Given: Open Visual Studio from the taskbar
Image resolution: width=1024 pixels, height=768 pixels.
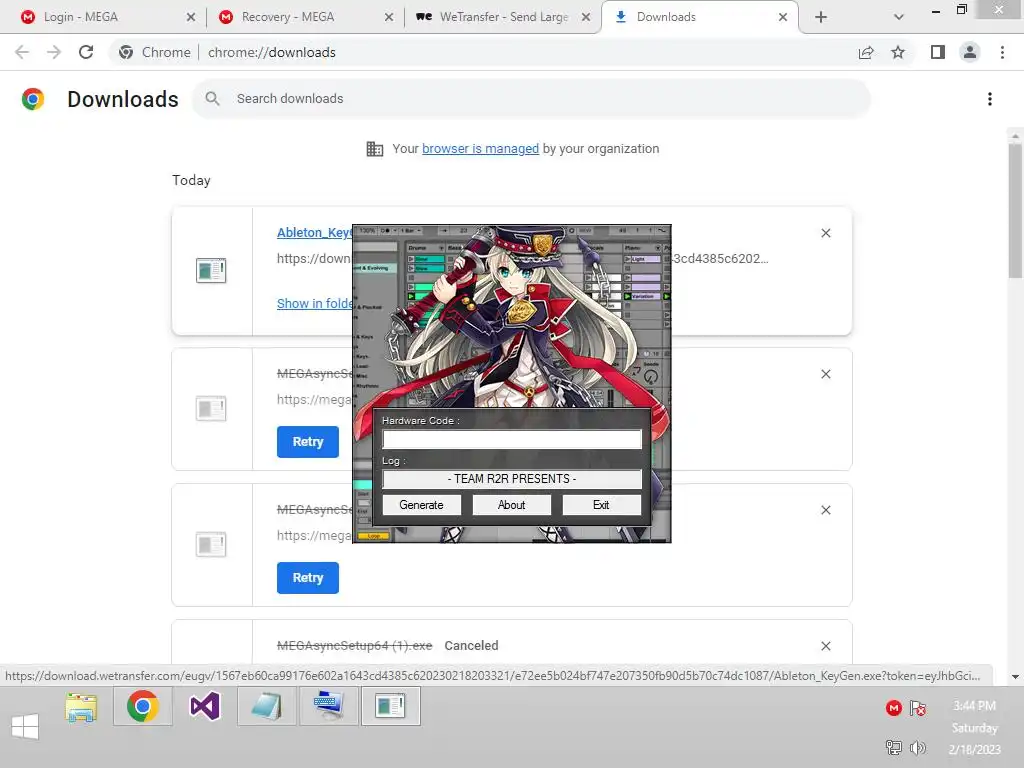Looking at the screenshot, I should click(x=204, y=707).
